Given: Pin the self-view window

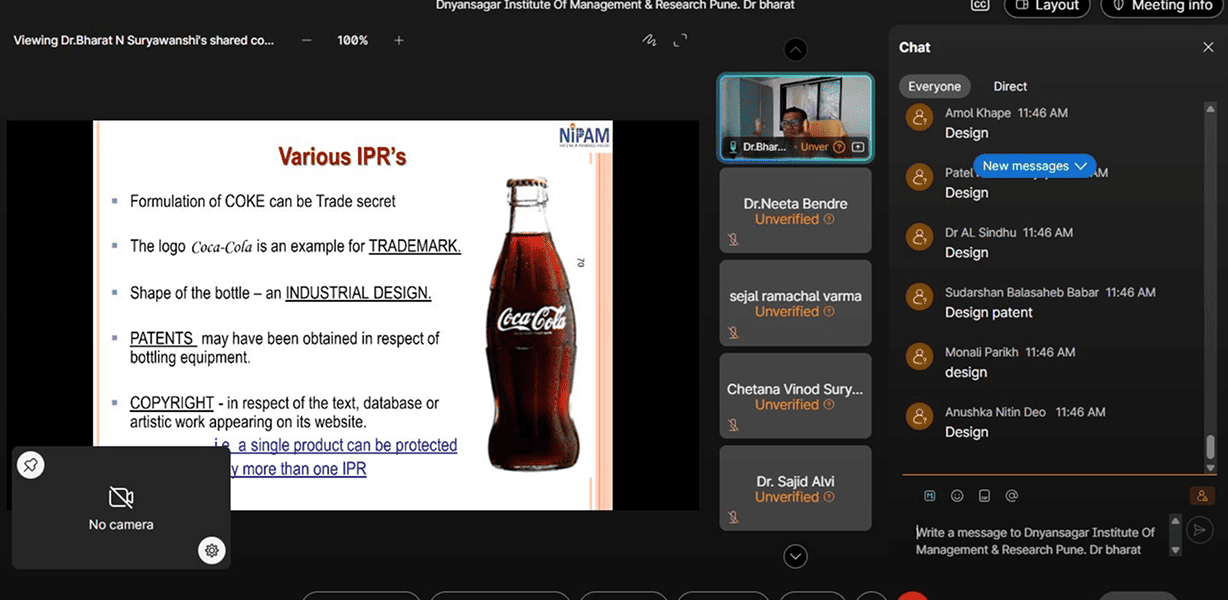Looking at the screenshot, I should click(x=31, y=465).
